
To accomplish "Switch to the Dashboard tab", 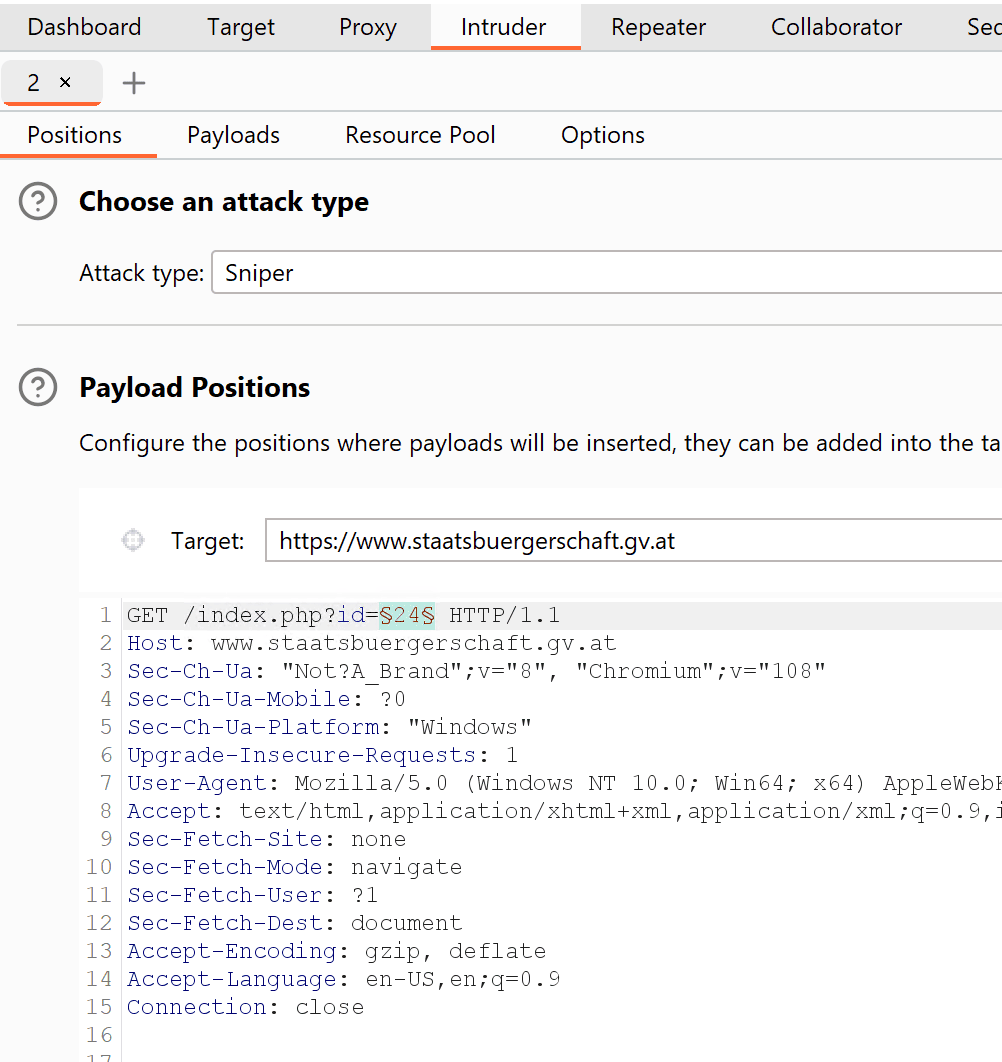I will [x=84, y=27].
